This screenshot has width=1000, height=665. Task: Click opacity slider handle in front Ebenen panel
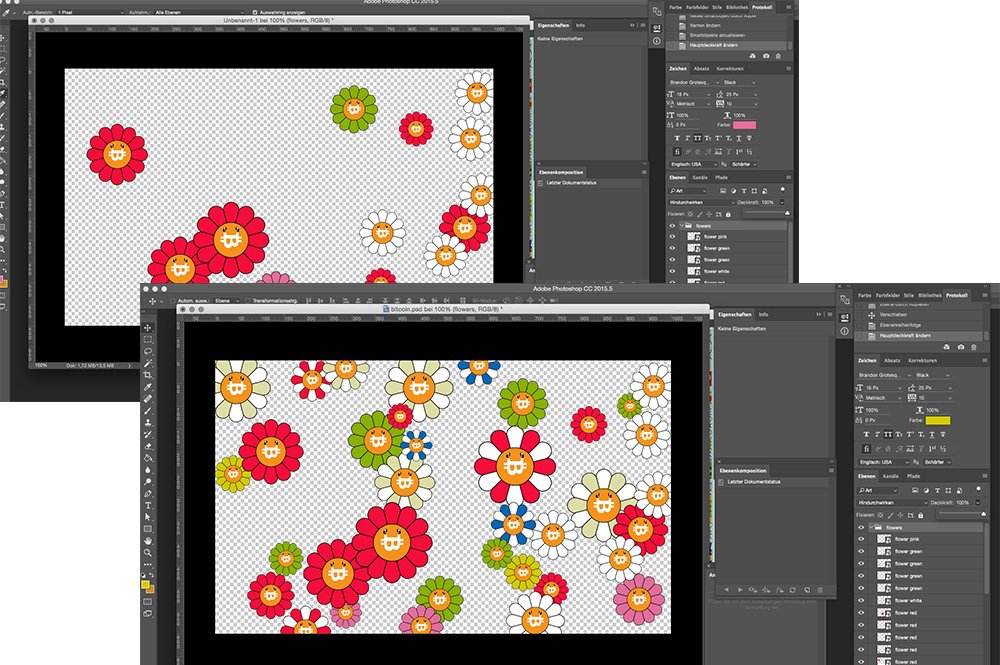click(984, 513)
